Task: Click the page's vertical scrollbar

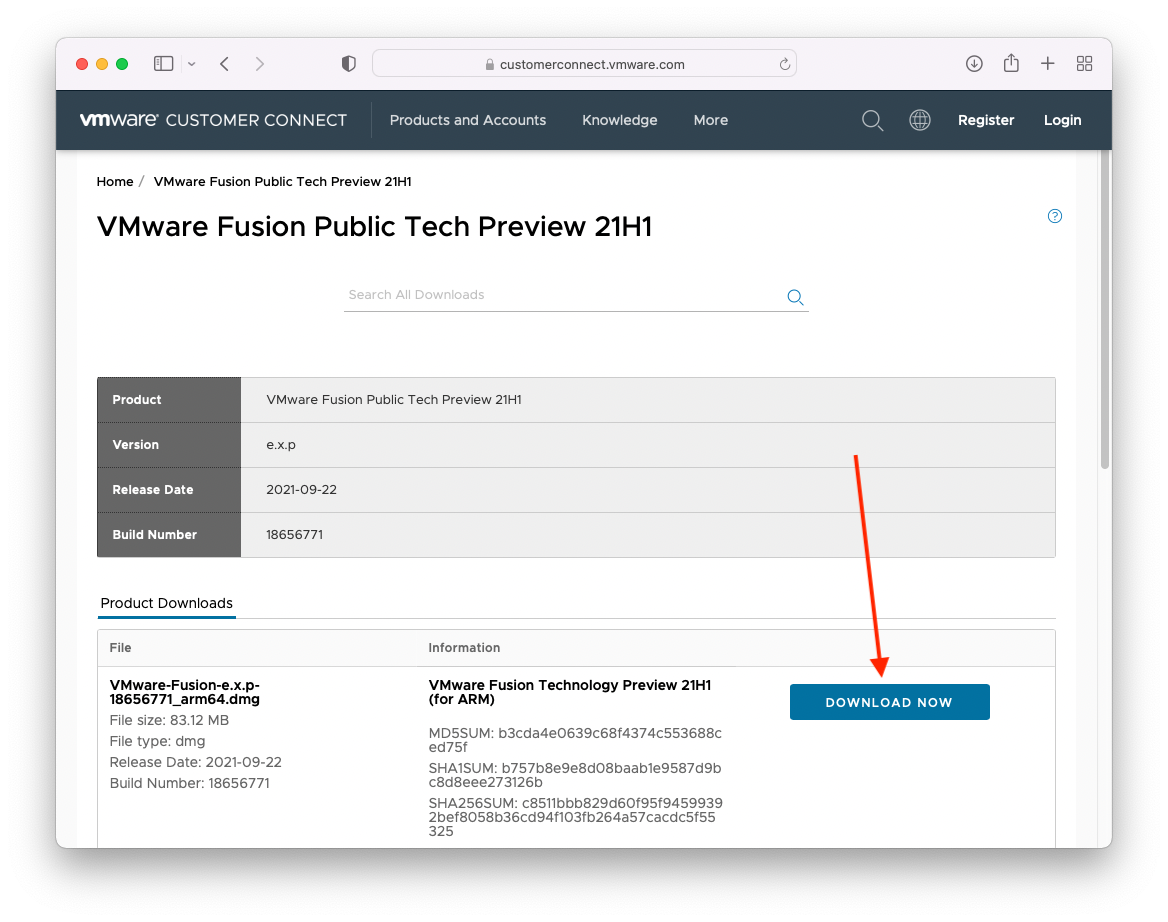Action: pos(1104,310)
